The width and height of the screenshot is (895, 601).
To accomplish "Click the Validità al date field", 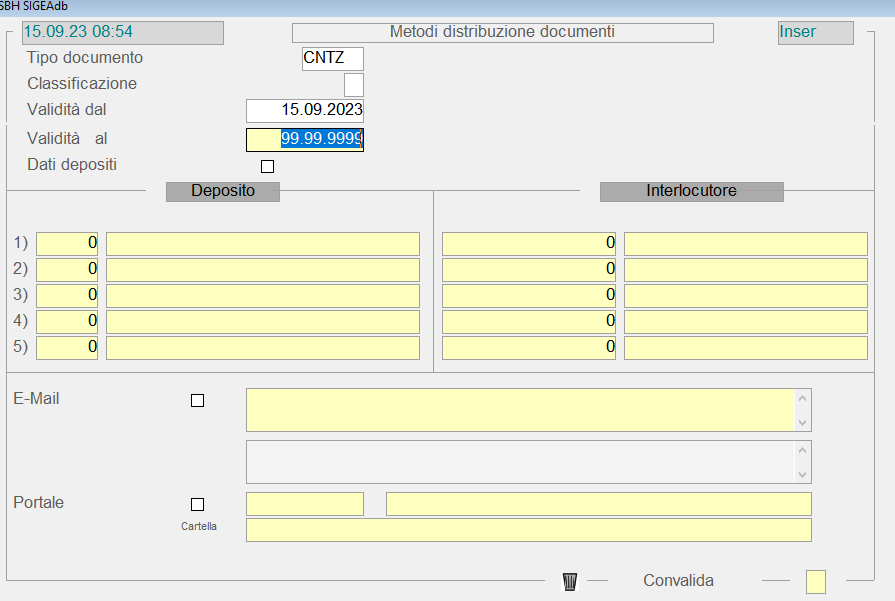I will [305, 139].
